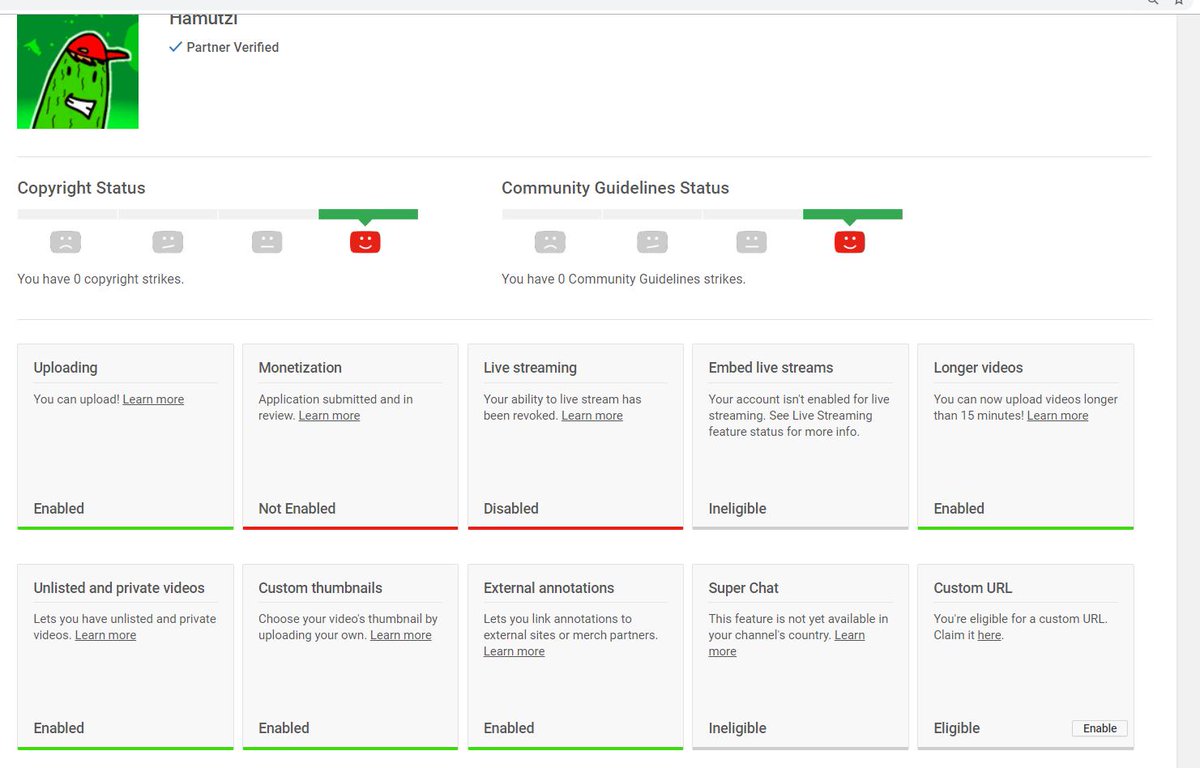The width and height of the screenshot is (1200, 768).
Task: Click the Hamutzi channel name text
Action: (x=204, y=19)
